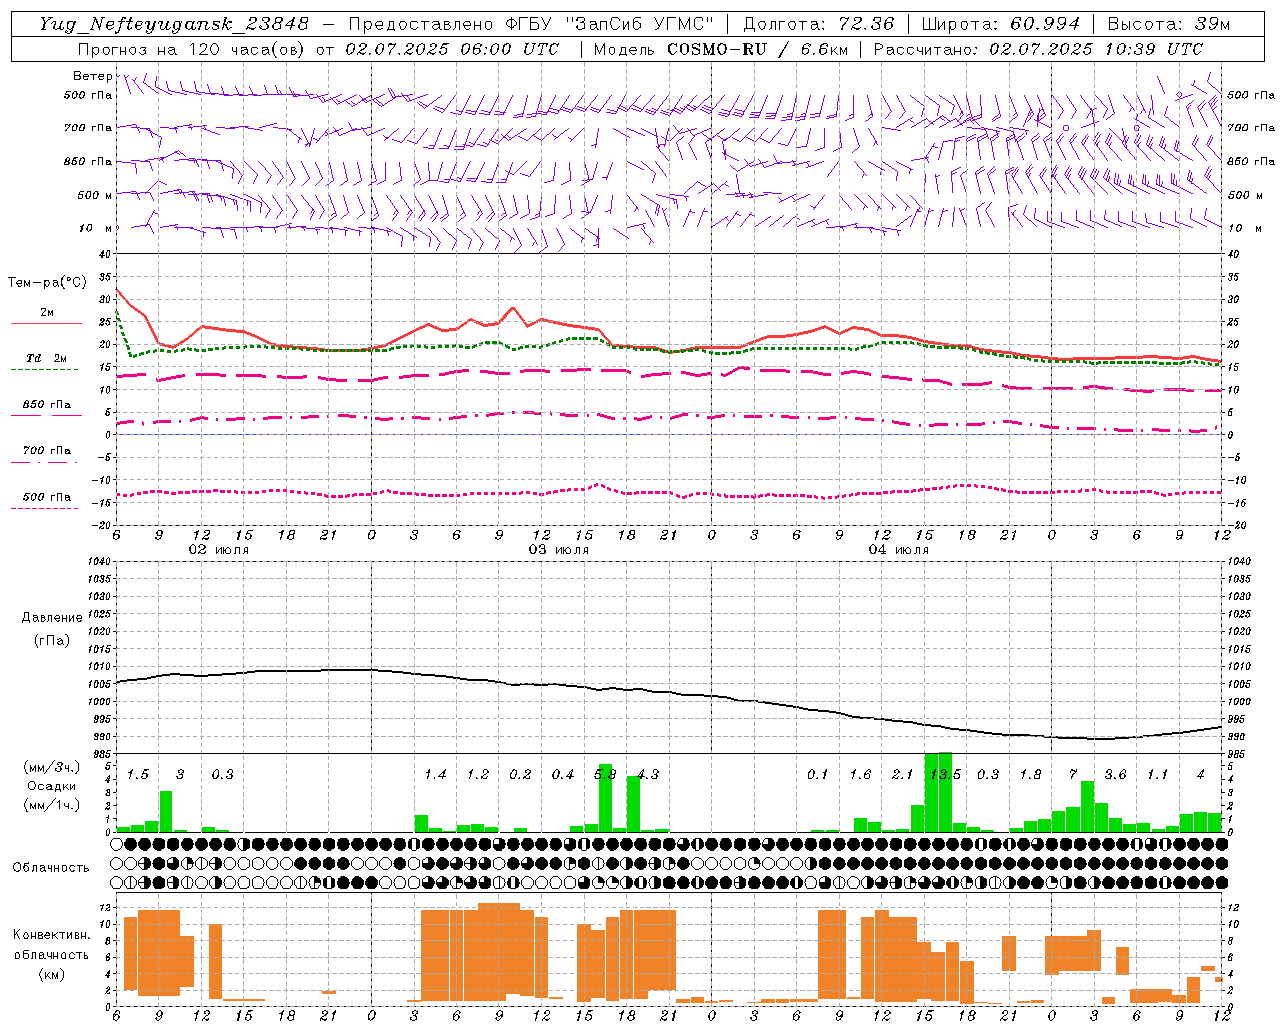Select the model label COSMO-RU / 6.6км

[757, 49]
